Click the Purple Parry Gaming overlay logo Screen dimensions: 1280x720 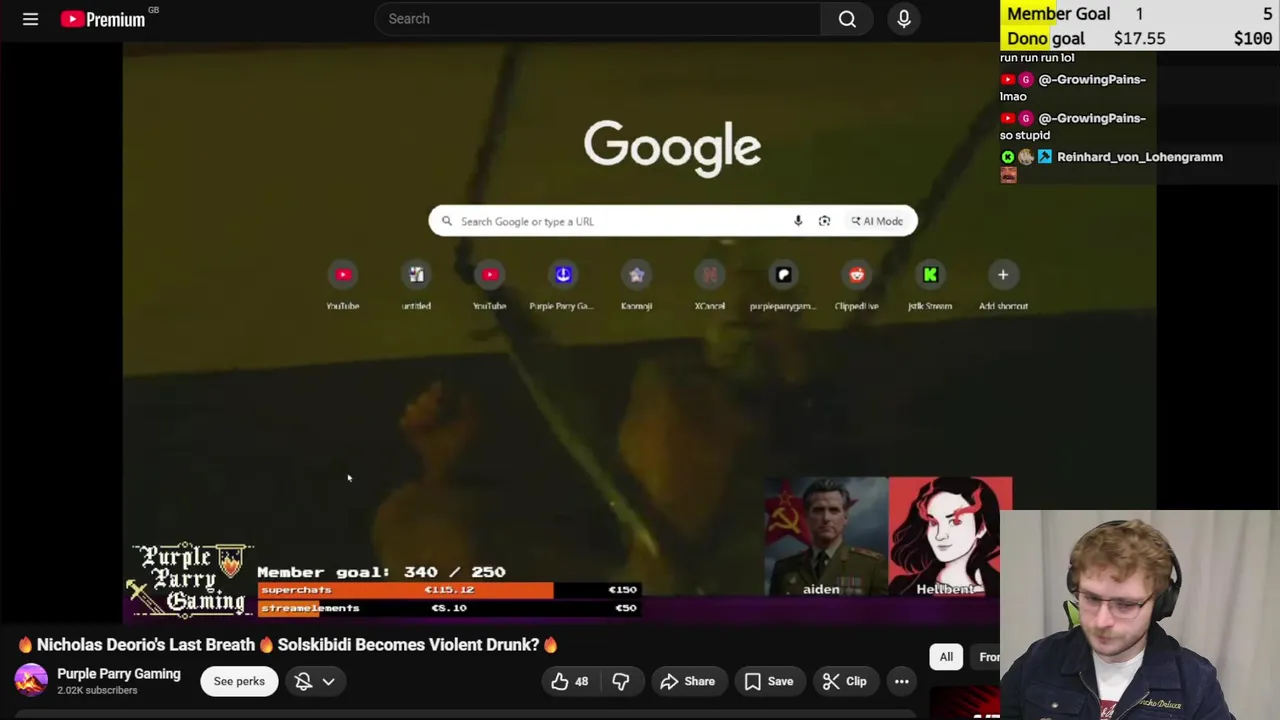click(x=190, y=579)
